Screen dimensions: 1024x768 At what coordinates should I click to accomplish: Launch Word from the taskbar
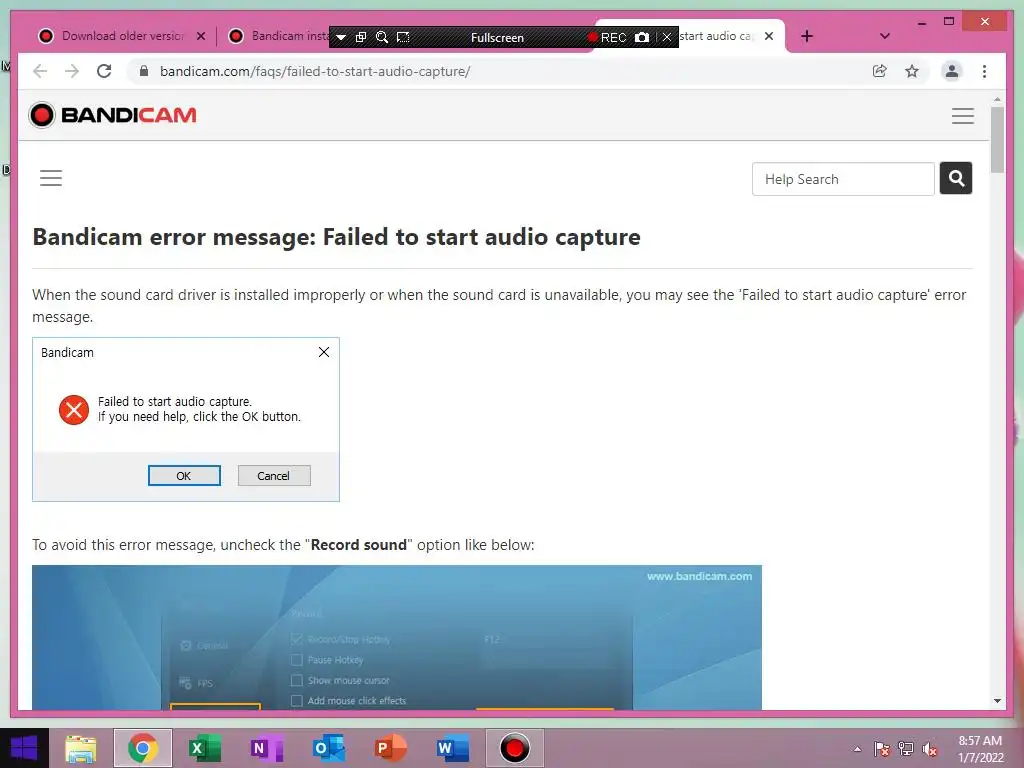[453, 748]
